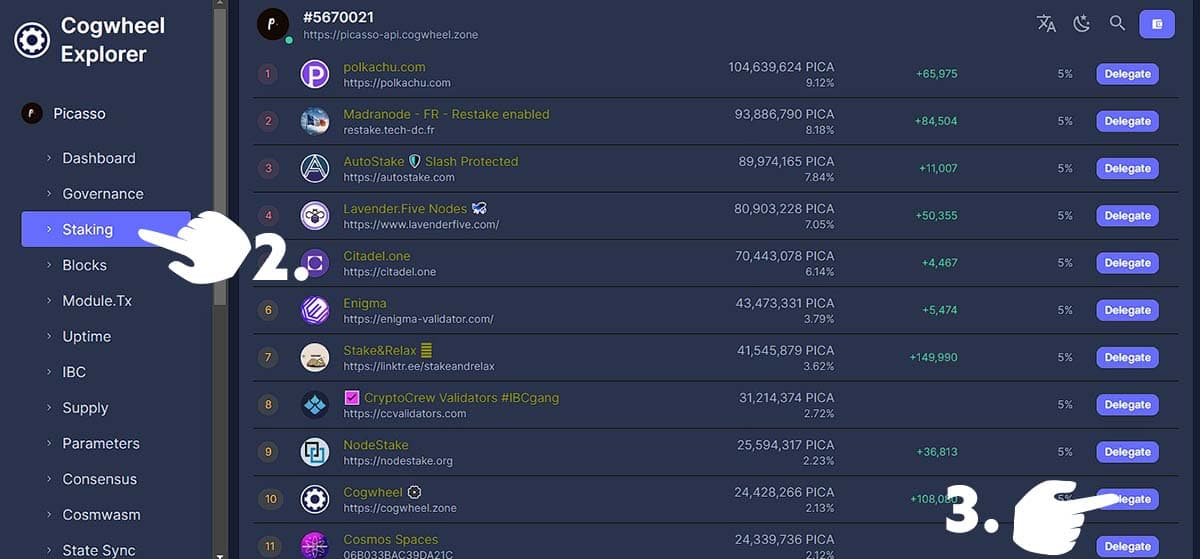Delegate to Madranode validator

1127,121
